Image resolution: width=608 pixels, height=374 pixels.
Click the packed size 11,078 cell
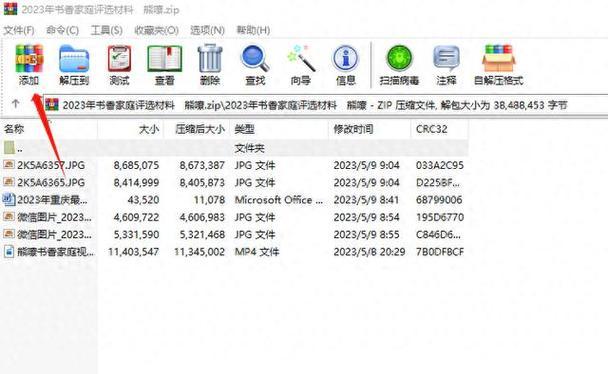209,200
